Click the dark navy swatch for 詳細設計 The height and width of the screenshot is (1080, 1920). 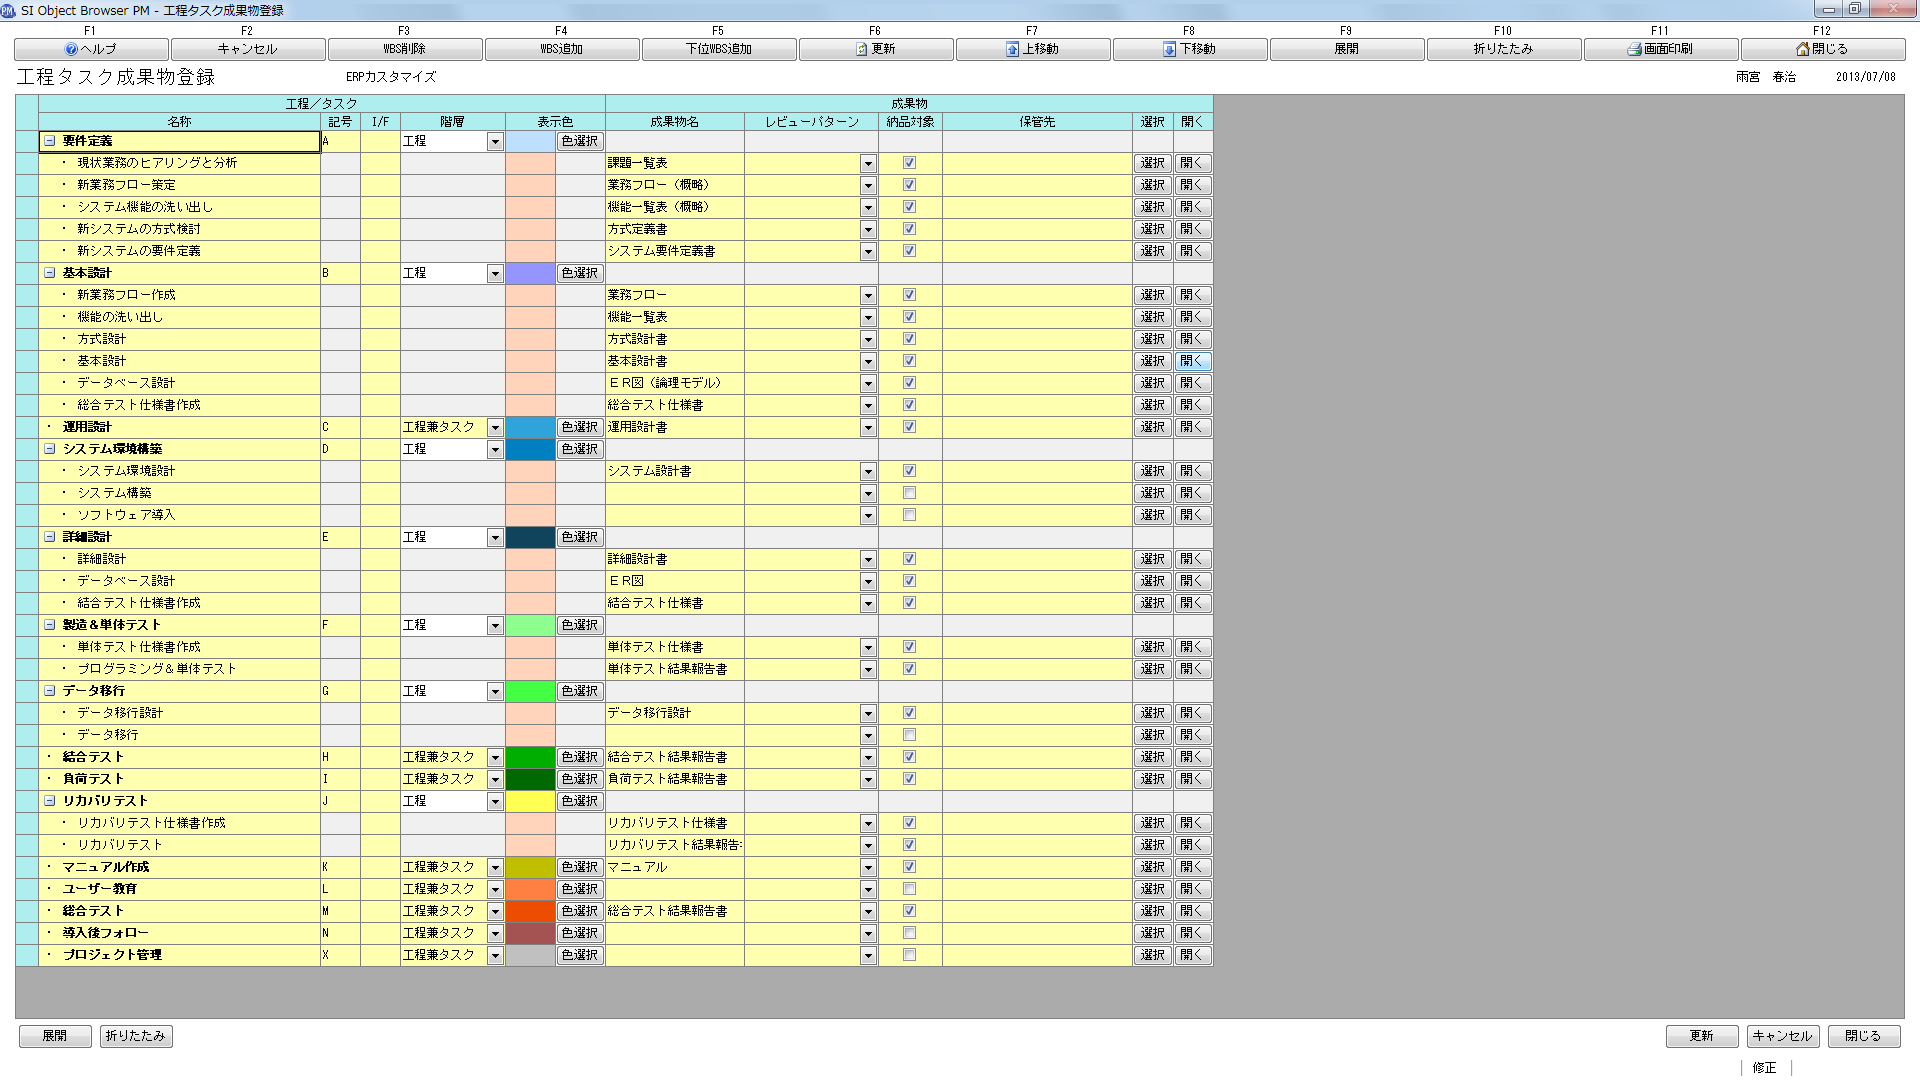click(x=530, y=537)
